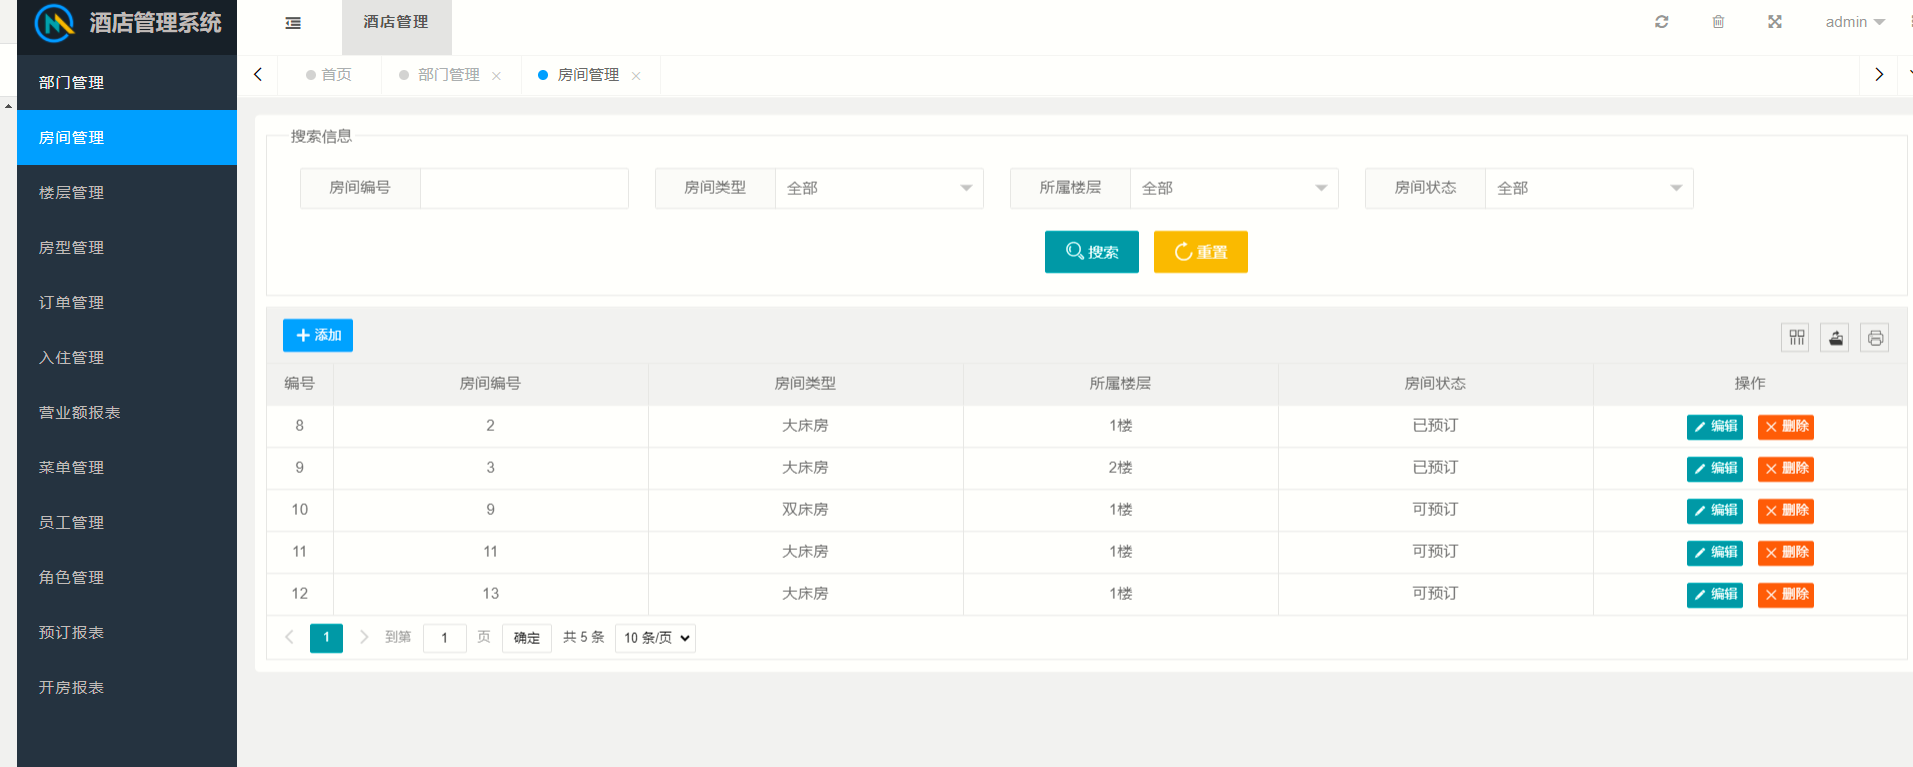This screenshot has width=1913, height=767.
Task: Open 部门管理 in the sidebar
Action: point(127,83)
